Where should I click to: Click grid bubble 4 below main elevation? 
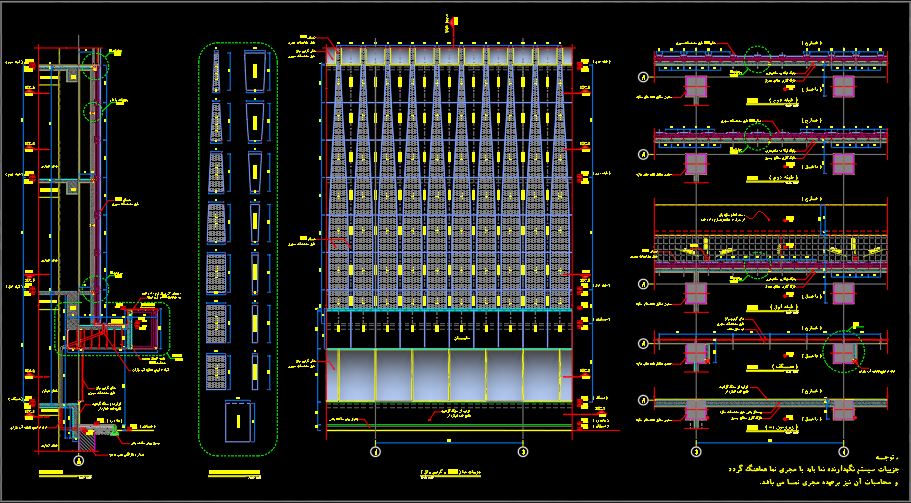[376, 452]
